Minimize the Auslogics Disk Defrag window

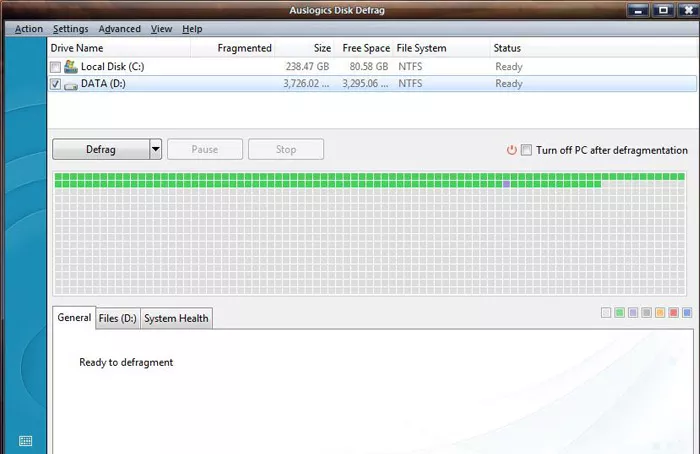(638, 10)
